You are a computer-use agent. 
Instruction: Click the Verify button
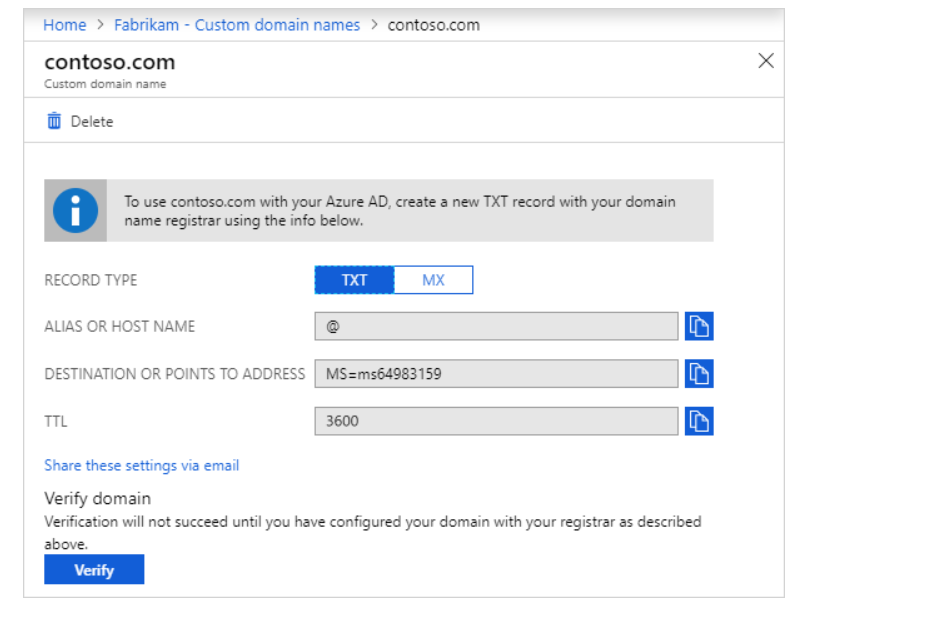[x=94, y=570]
